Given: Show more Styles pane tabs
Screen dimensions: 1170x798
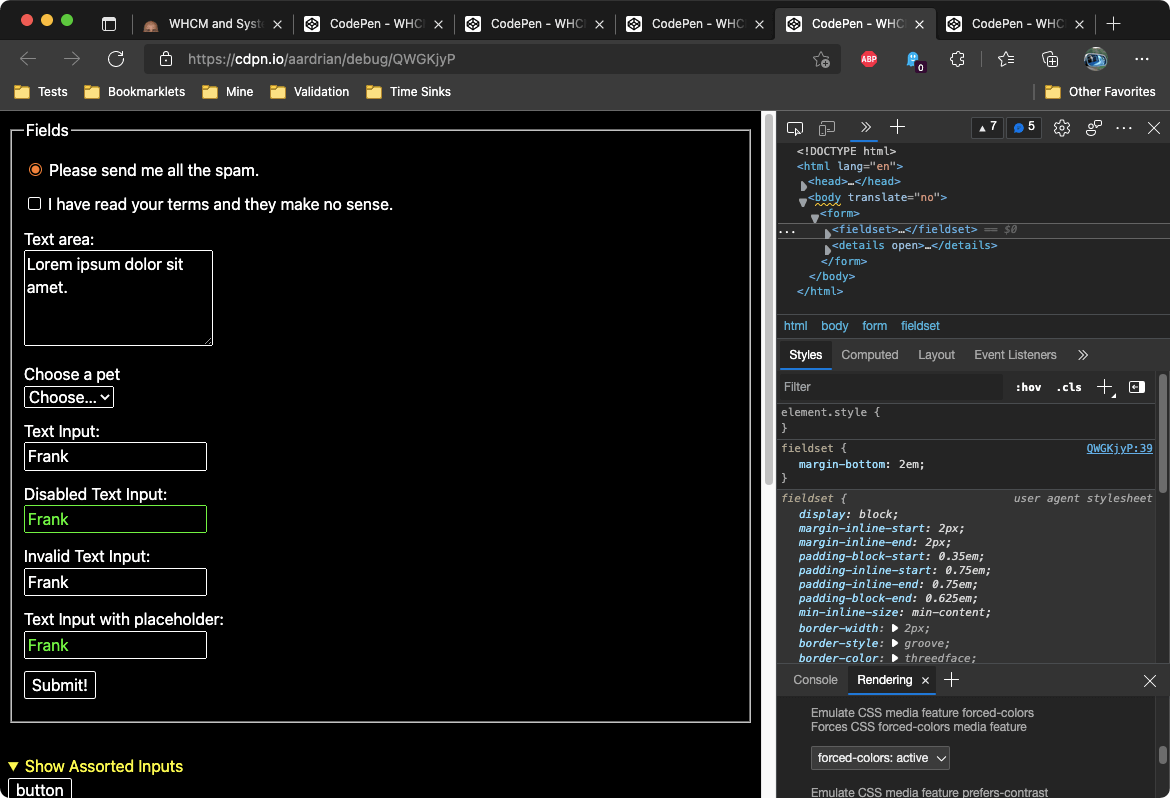Looking at the screenshot, I should [1083, 355].
